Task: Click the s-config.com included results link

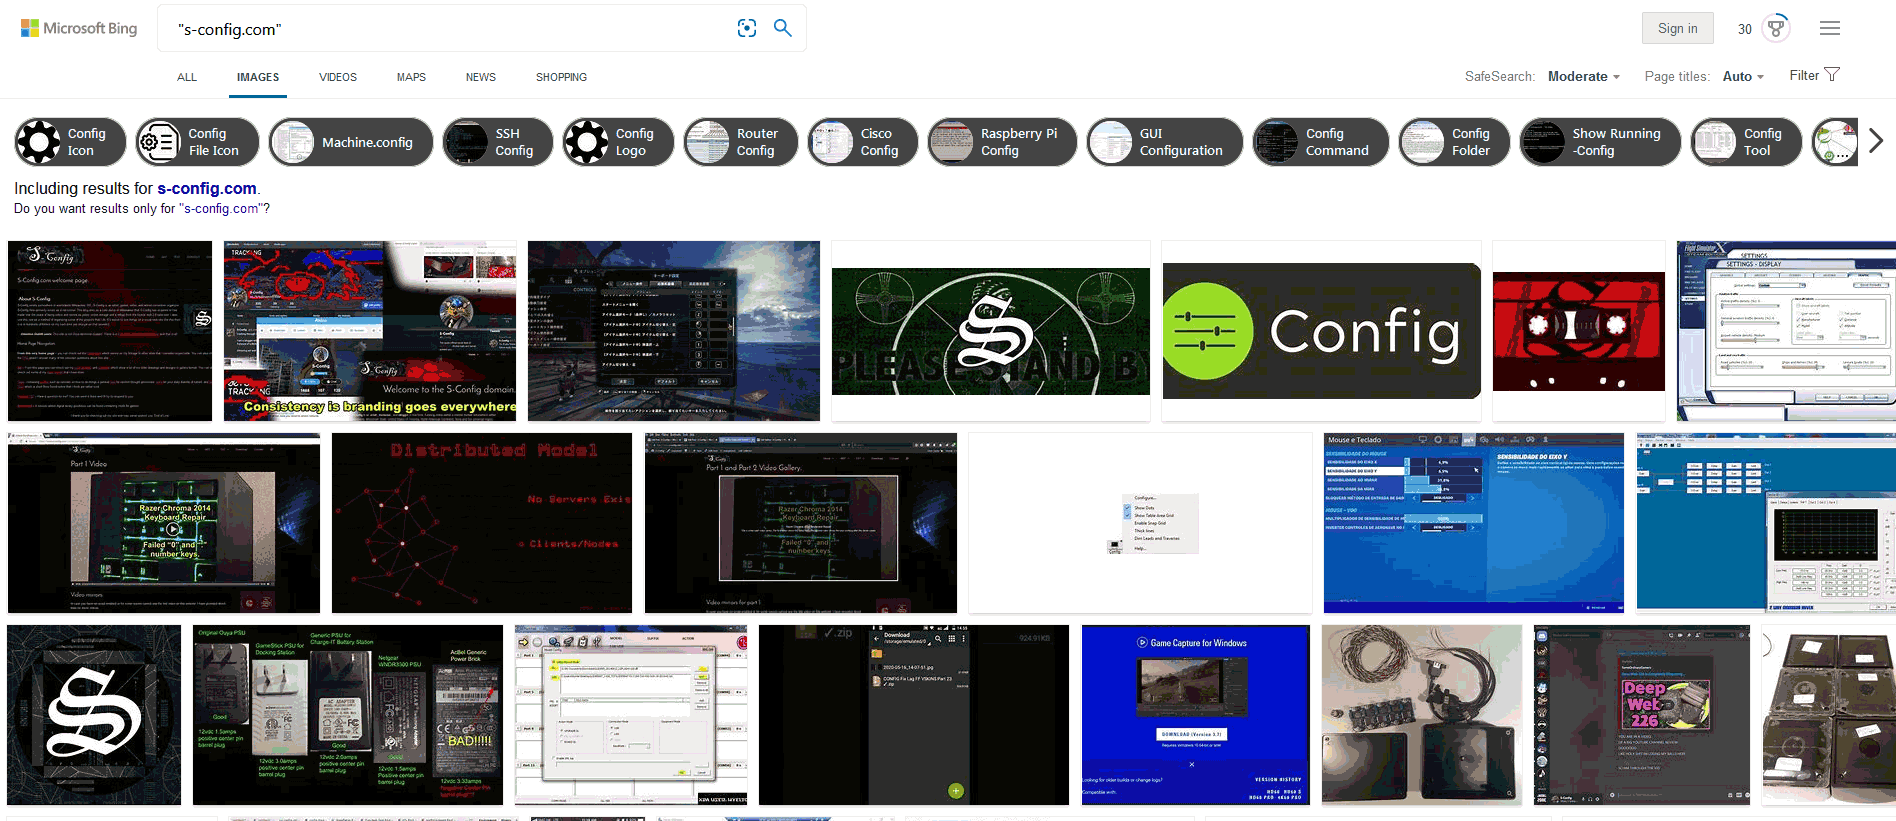Action: [x=207, y=188]
